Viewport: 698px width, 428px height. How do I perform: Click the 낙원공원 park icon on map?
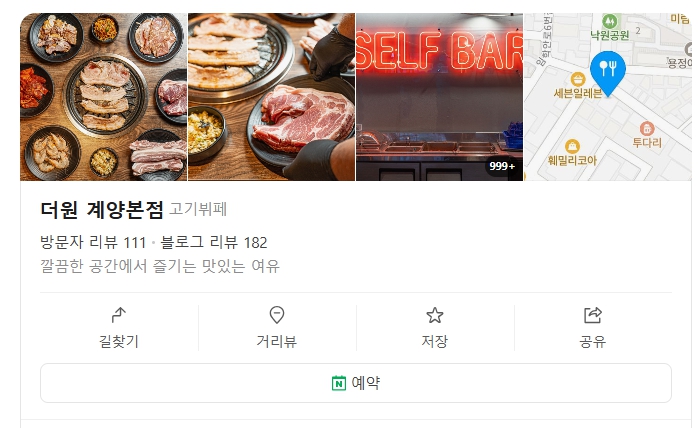pos(609,21)
